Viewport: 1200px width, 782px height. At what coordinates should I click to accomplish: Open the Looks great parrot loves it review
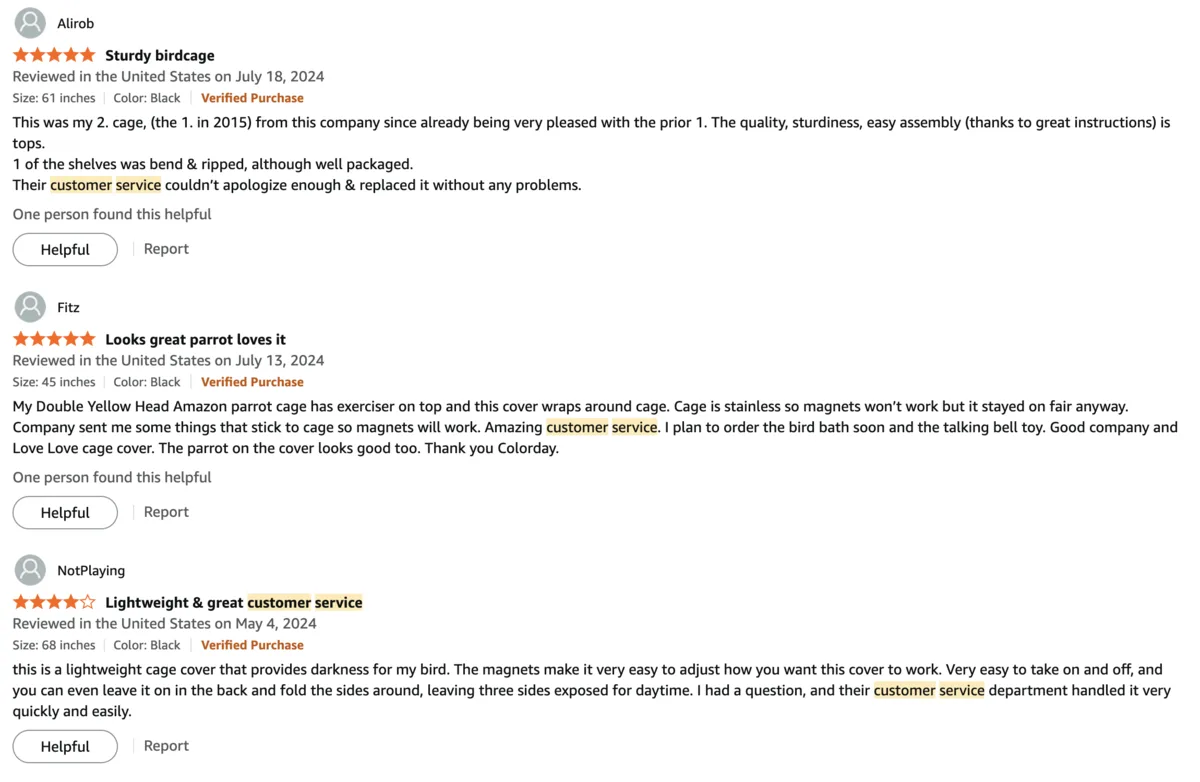tap(195, 339)
